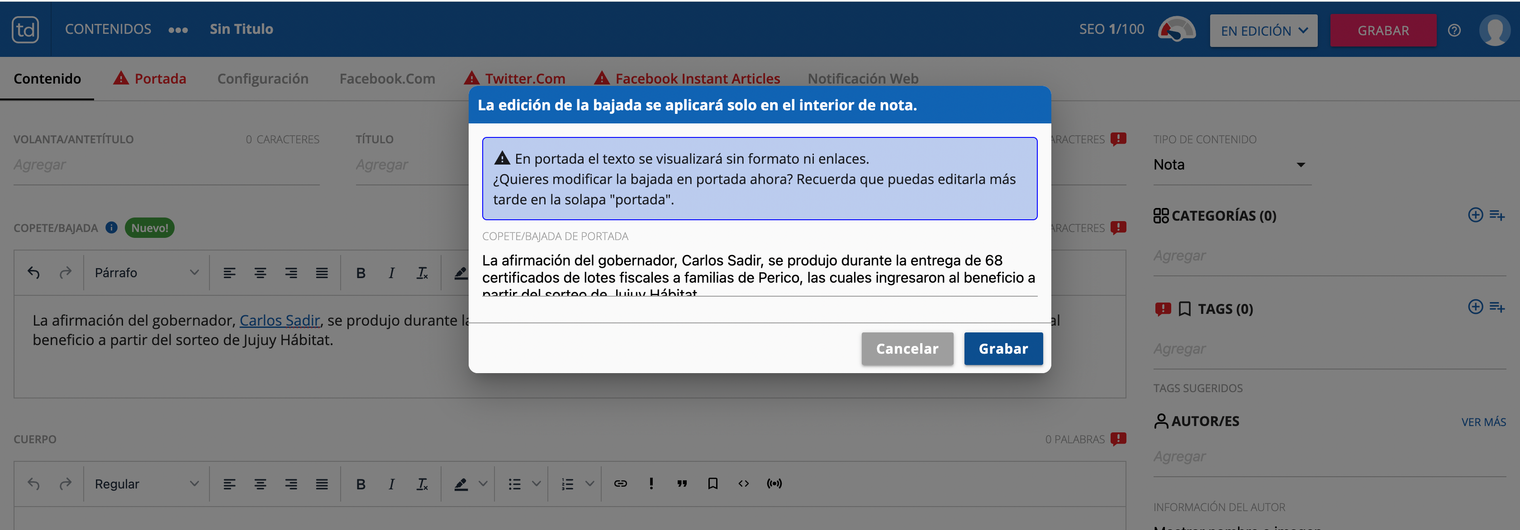This screenshot has height=530, width=1520.
Task: Cancel the bajada edit dialog
Action: coord(907,349)
